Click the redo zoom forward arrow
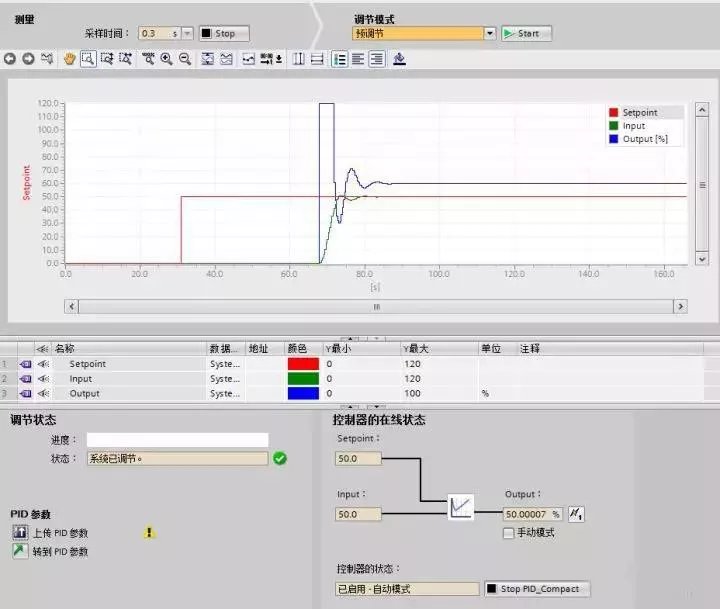 pyautogui.click(x=28, y=59)
